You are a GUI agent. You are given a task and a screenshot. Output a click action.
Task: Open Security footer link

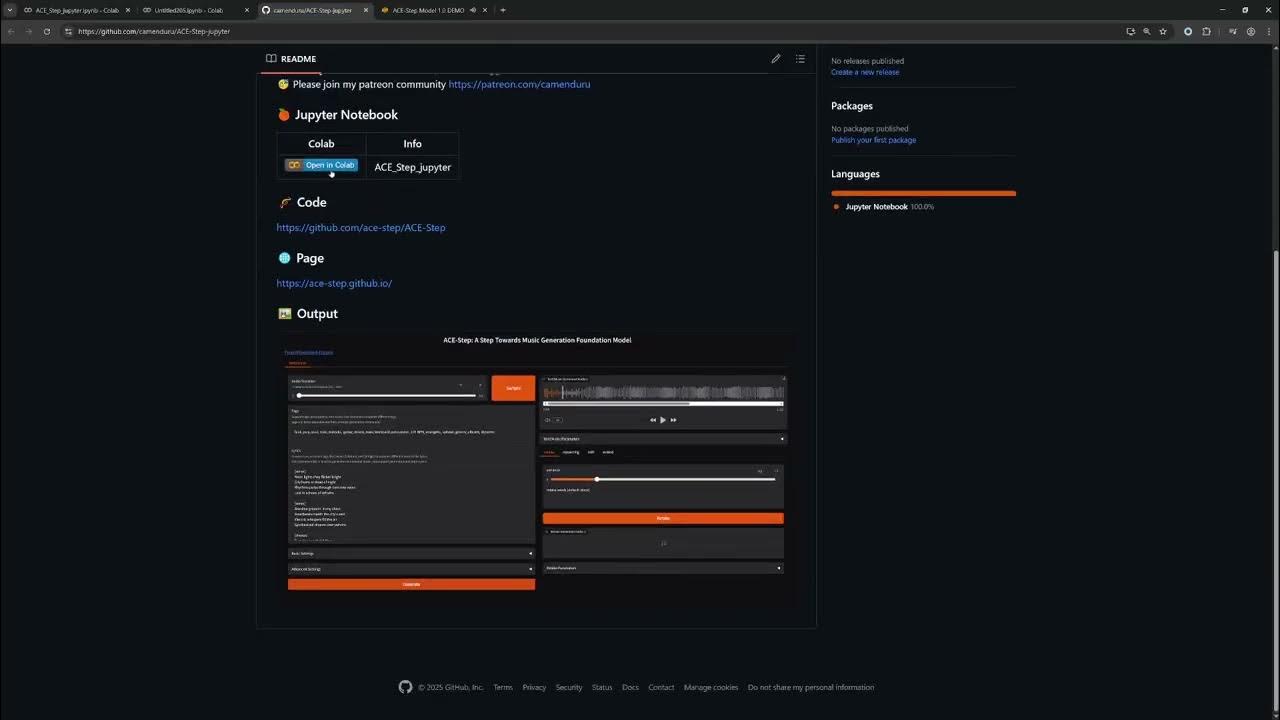569,687
